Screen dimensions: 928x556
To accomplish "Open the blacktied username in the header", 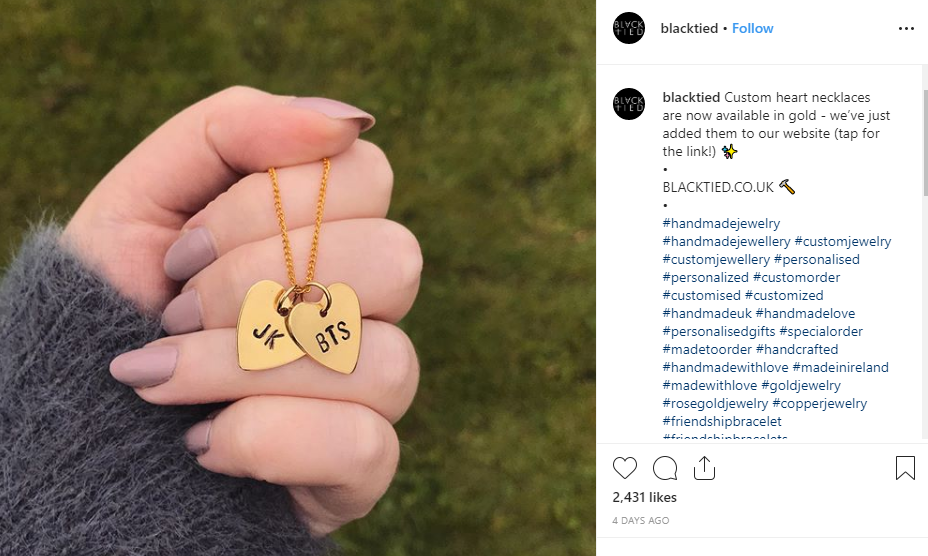I will coord(689,28).
